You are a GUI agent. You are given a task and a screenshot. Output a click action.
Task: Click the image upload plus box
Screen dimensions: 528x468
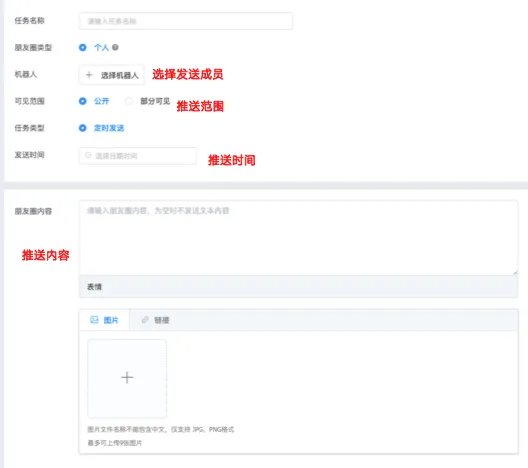click(x=127, y=378)
